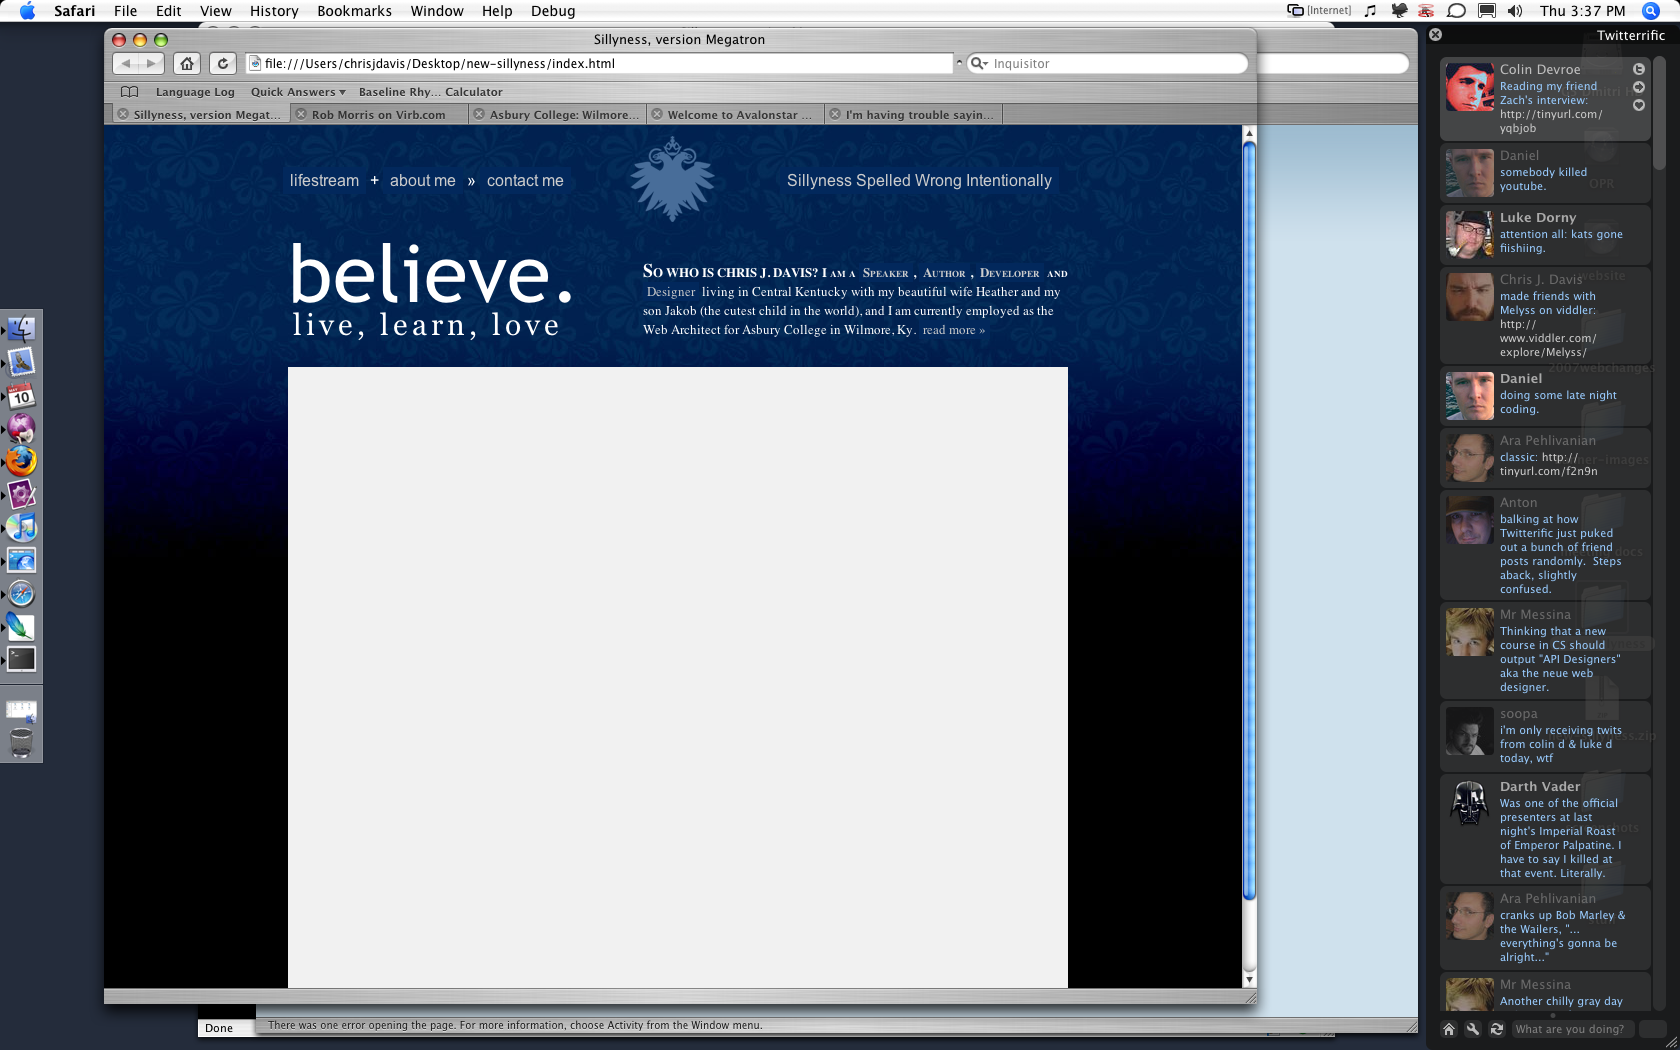Open the Inquisitor search magnifier dropdown

[979, 63]
